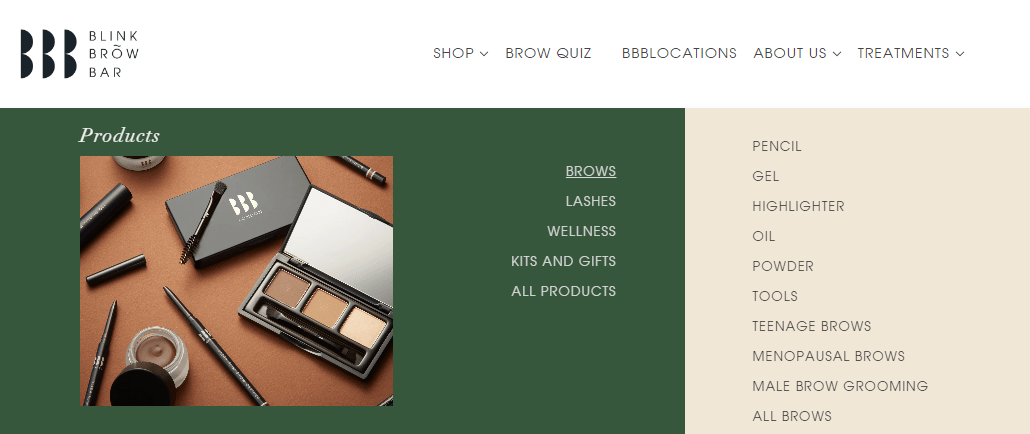Choose Oil in the brow submenu
This screenshot has height=434, width=1030.
[763, 236]
